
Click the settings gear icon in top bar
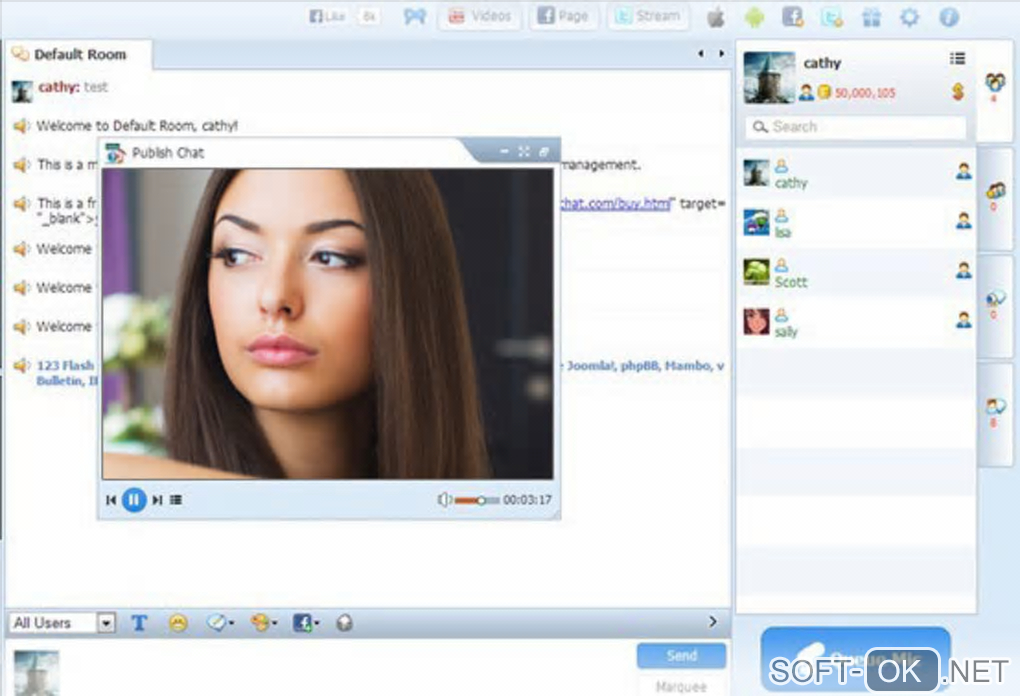(909, 17)
